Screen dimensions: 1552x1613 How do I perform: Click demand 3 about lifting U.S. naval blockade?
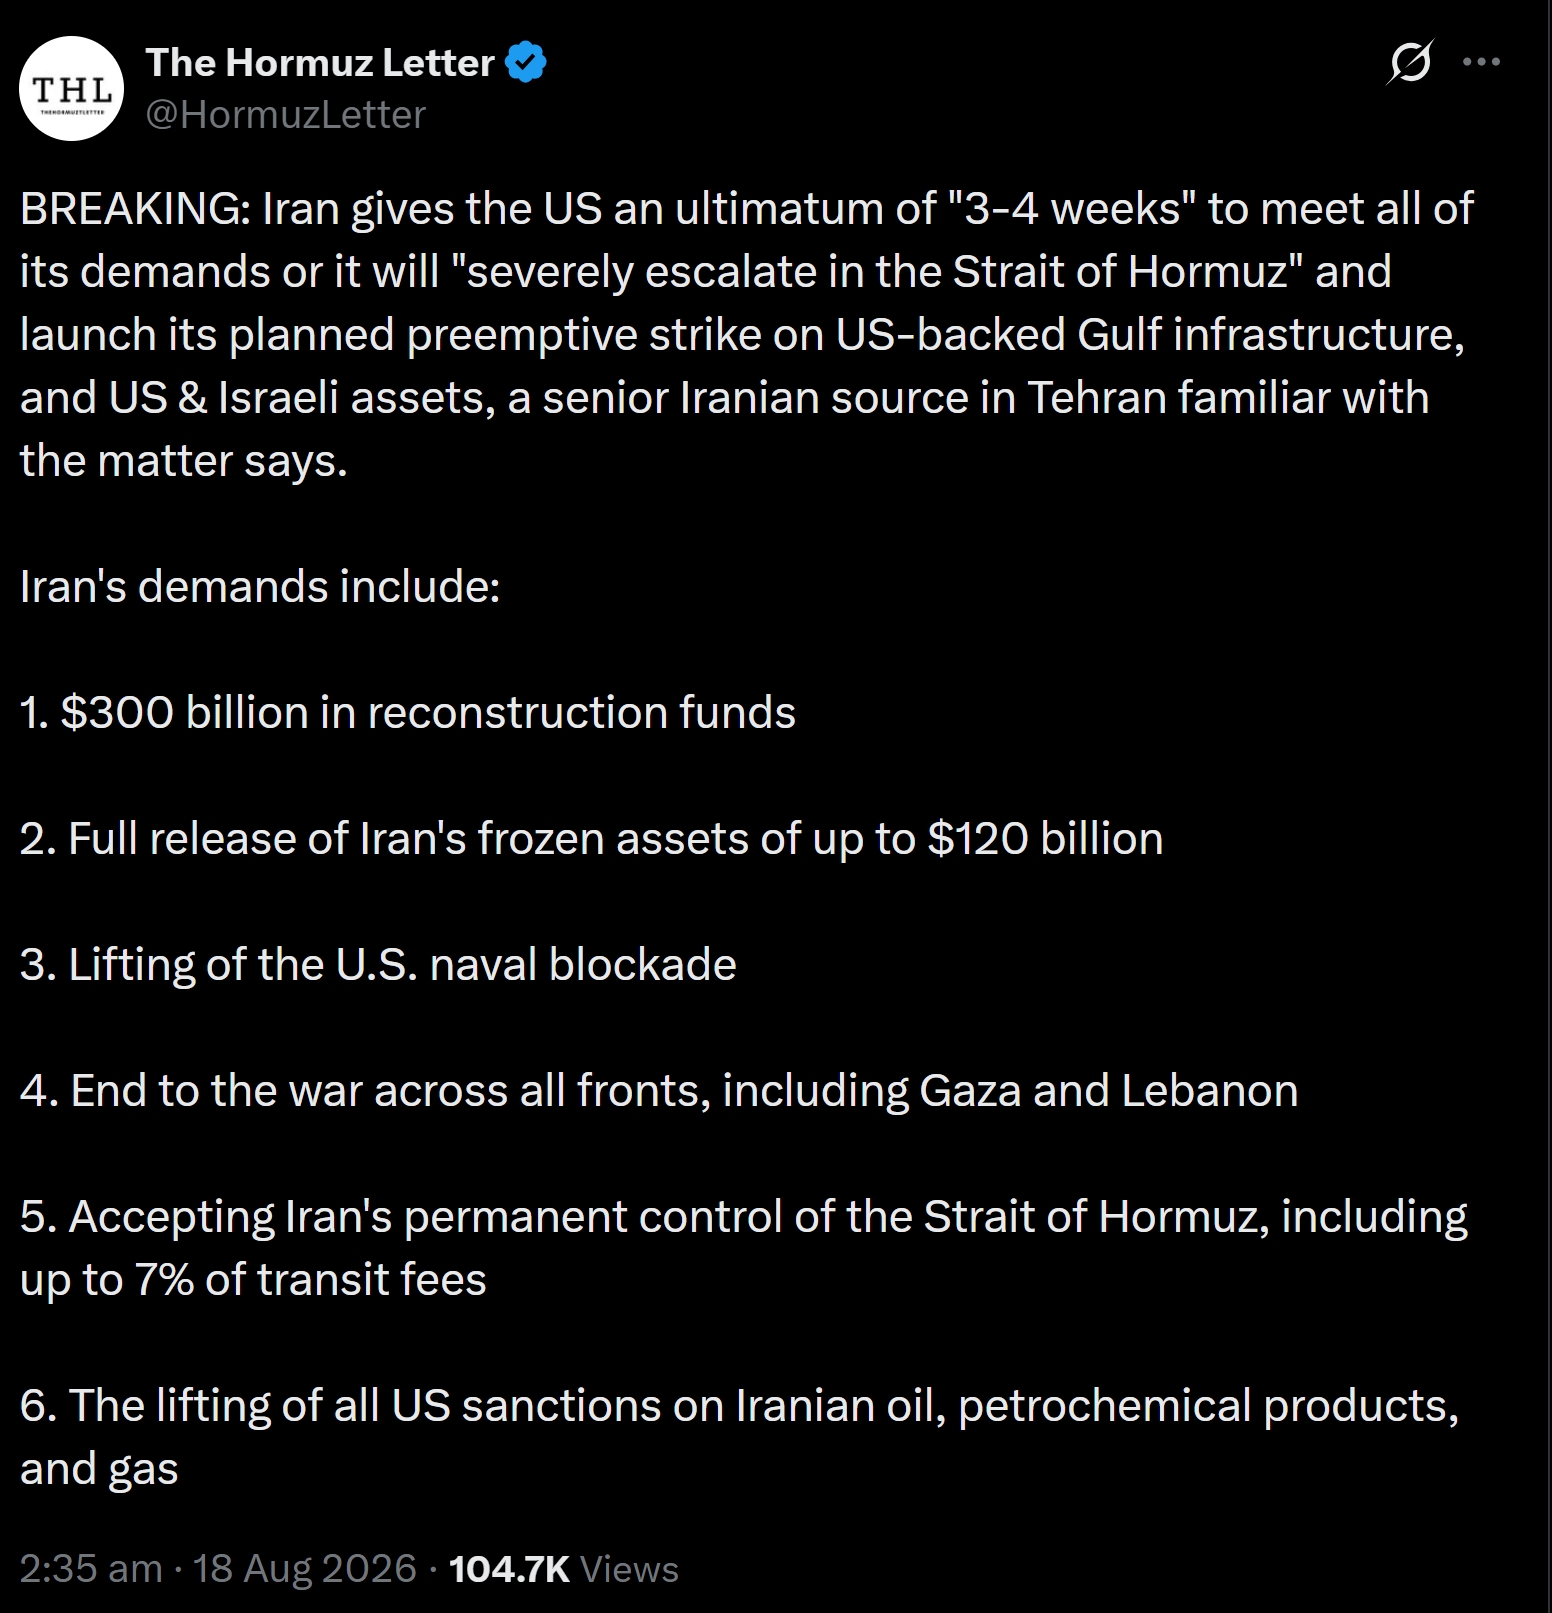pos(378,965)
